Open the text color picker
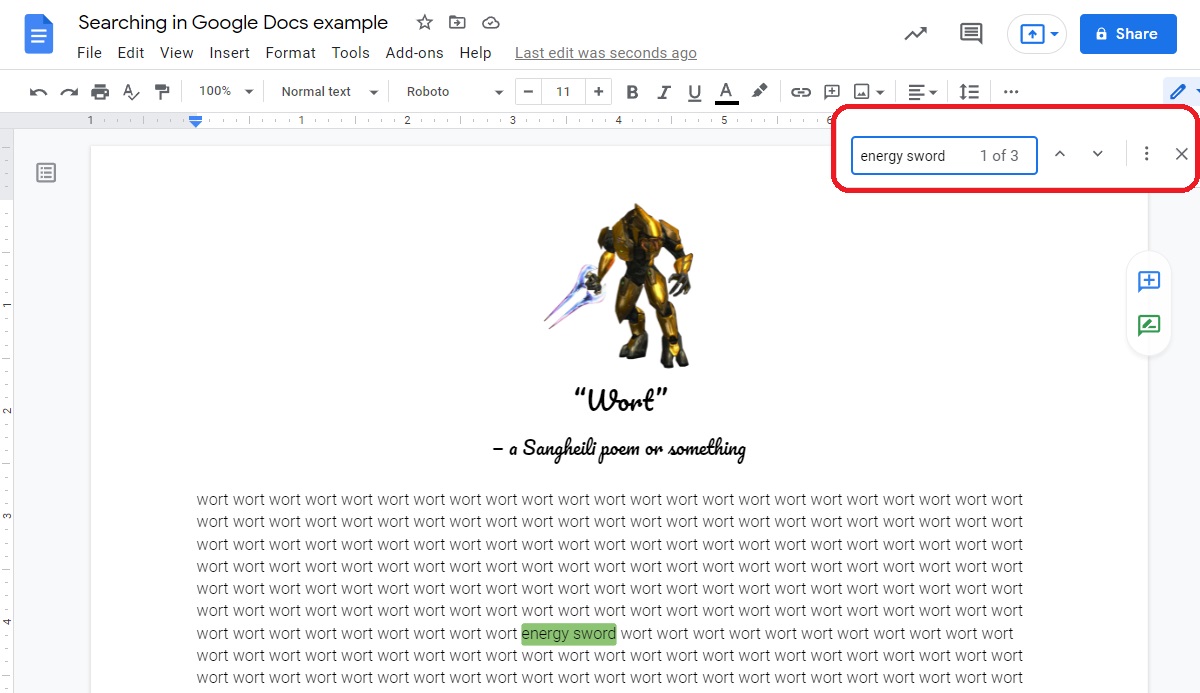 tap(727, 92)
